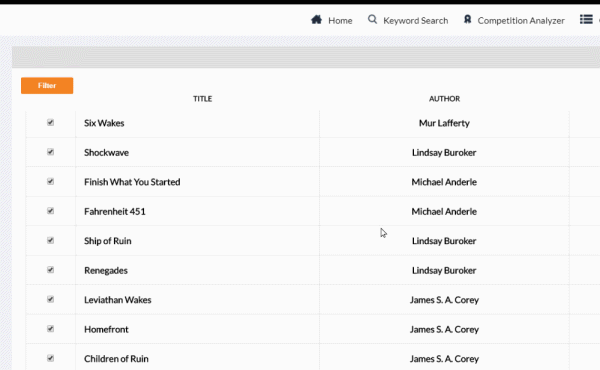Click author Mur Lafferty cell
600x370 pixels.
(444, 123)
